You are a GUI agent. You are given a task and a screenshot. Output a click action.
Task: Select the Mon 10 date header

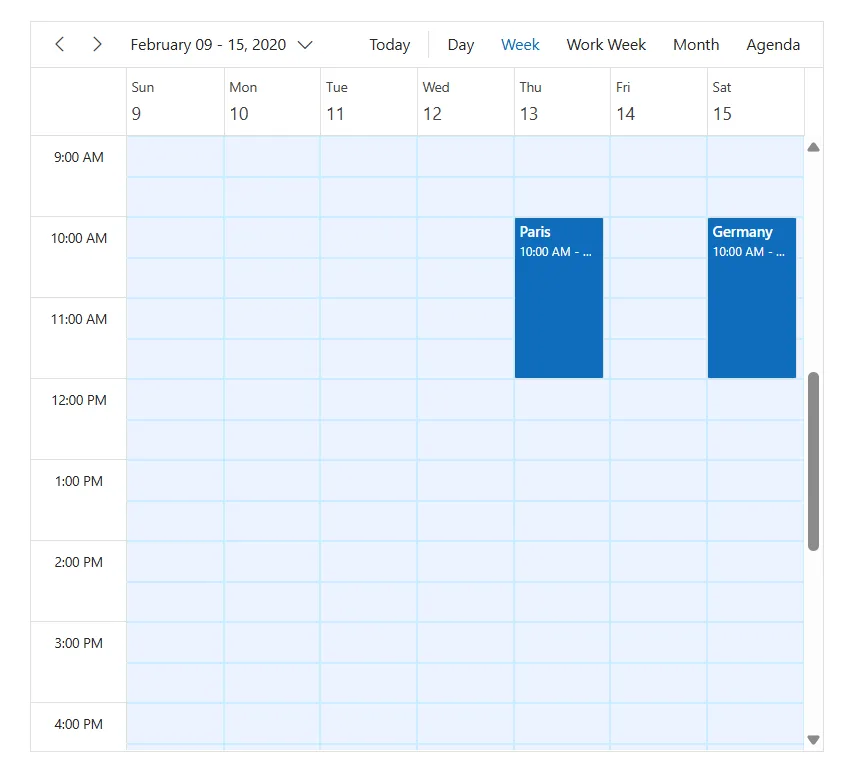click(x=272, y=101)
